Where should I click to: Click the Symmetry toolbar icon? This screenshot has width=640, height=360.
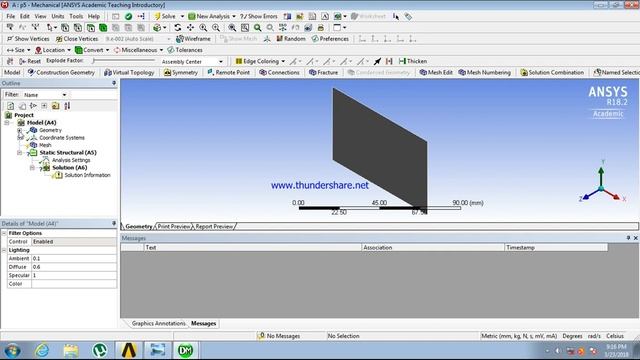coord(181,72)
